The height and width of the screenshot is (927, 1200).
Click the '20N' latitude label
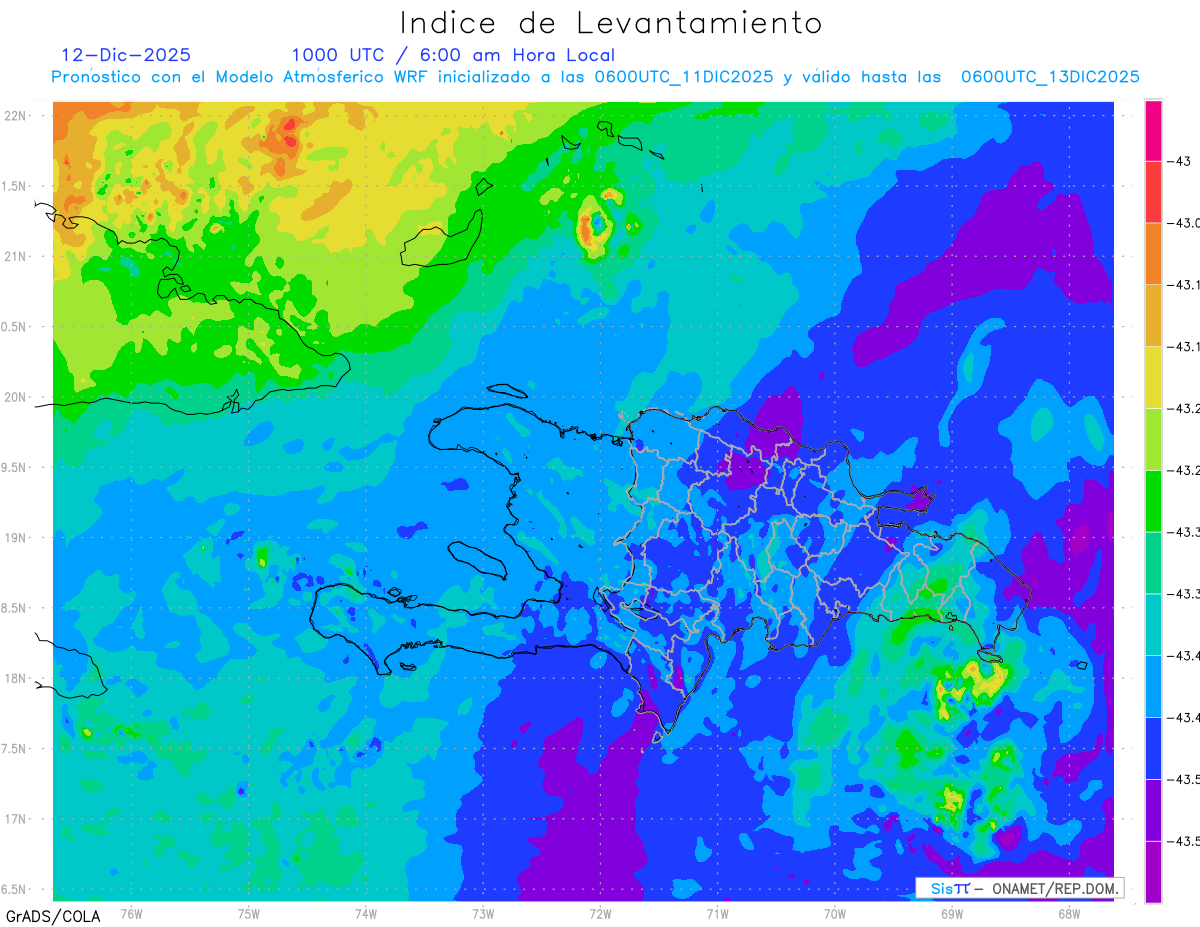17,397
